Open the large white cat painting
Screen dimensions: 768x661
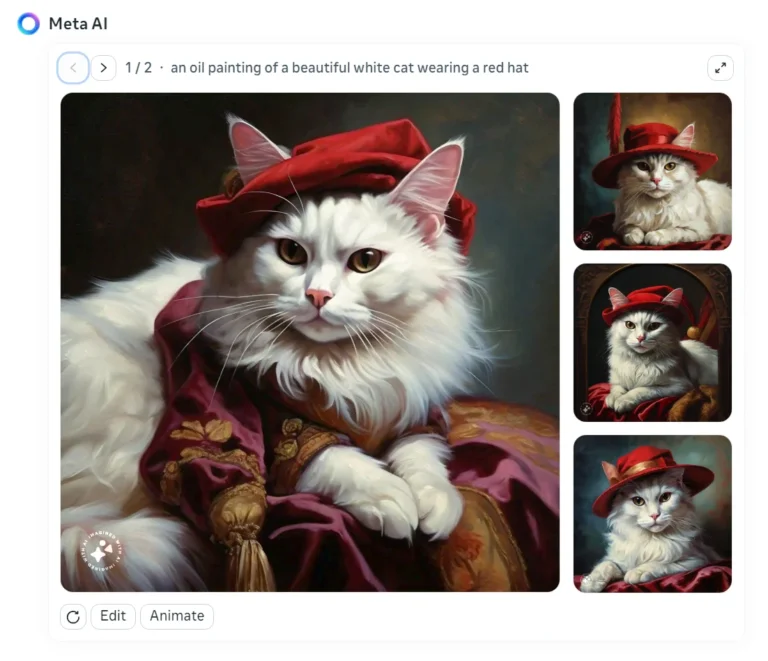310,400
